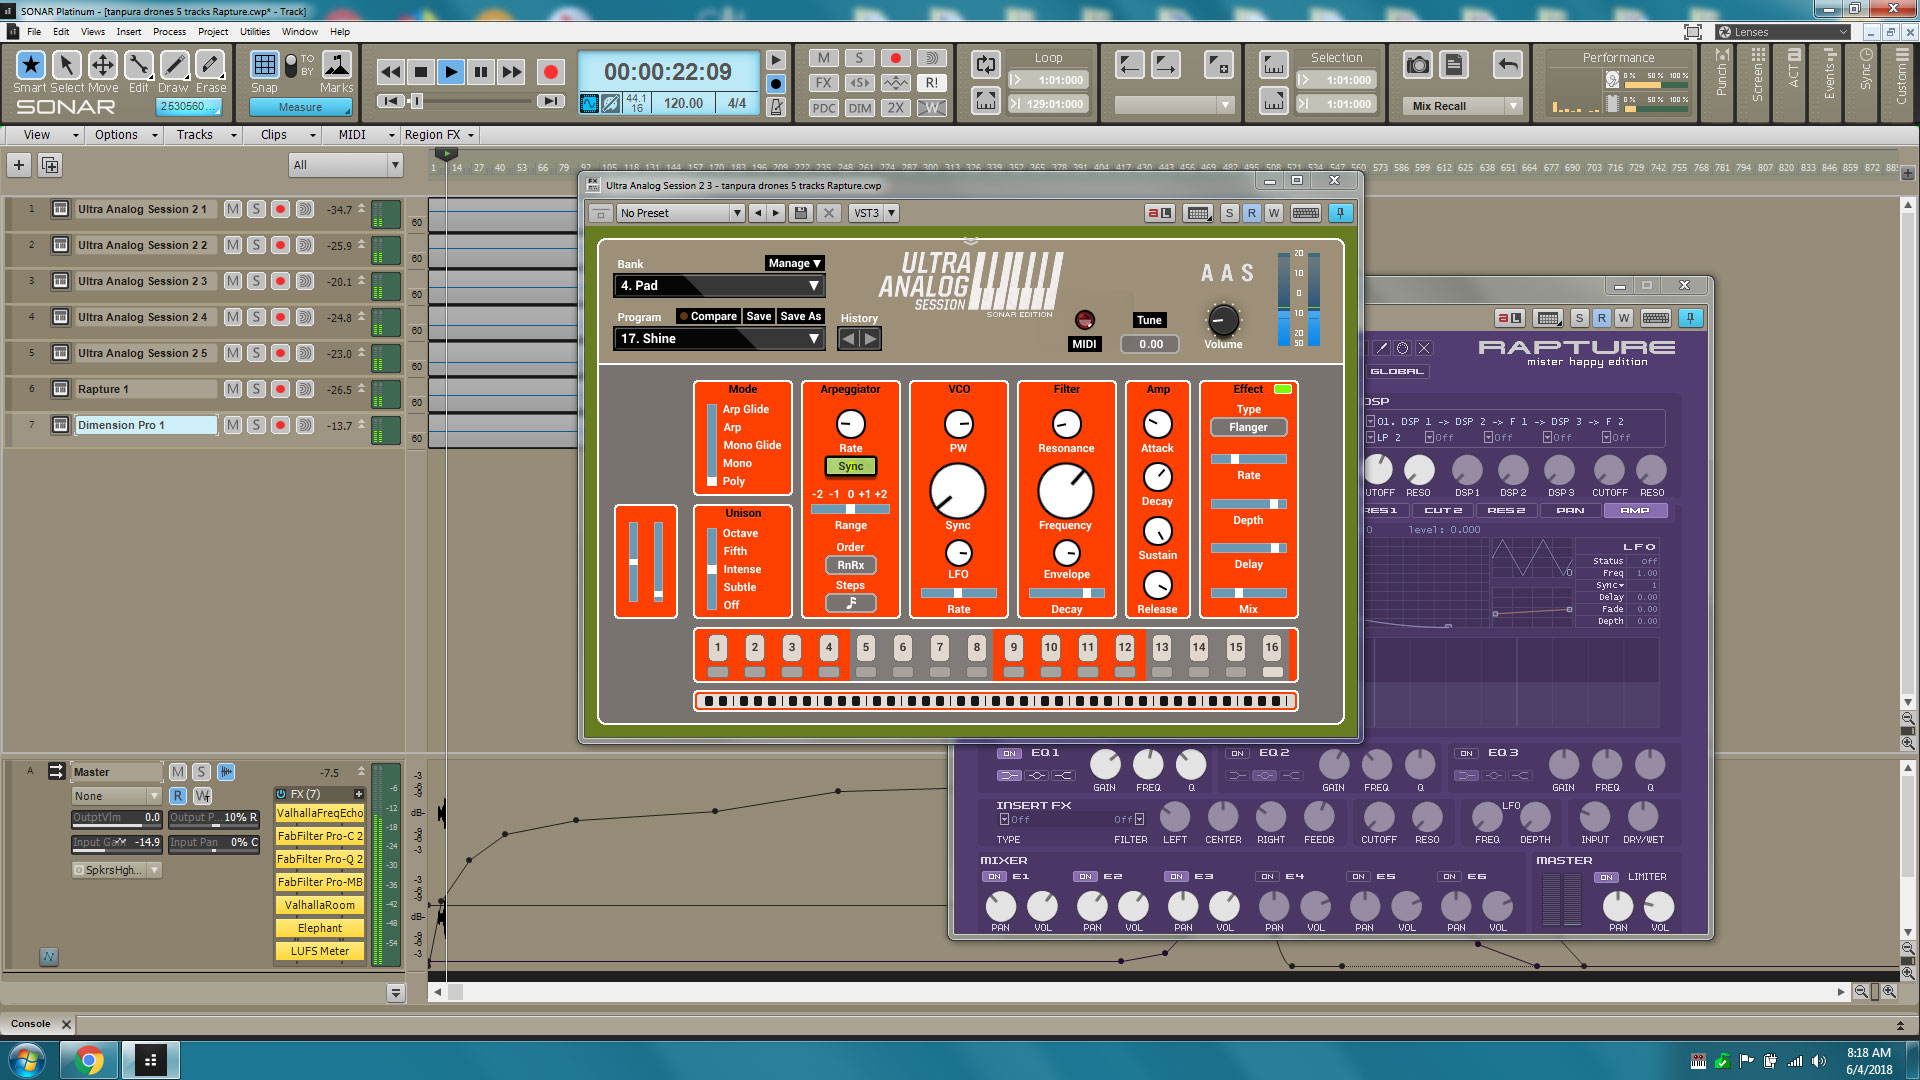The width and height of the screenshot is (1920, 1080).
Task: Click the Draw pencil tool
Action: point(174,66)
